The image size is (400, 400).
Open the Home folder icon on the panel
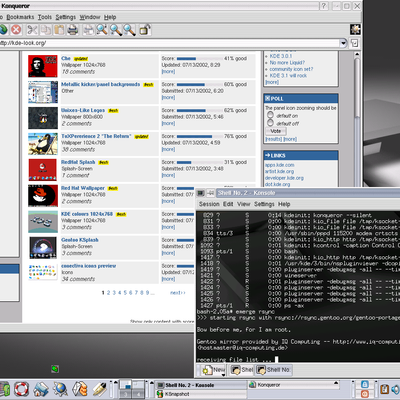[41, 389]
